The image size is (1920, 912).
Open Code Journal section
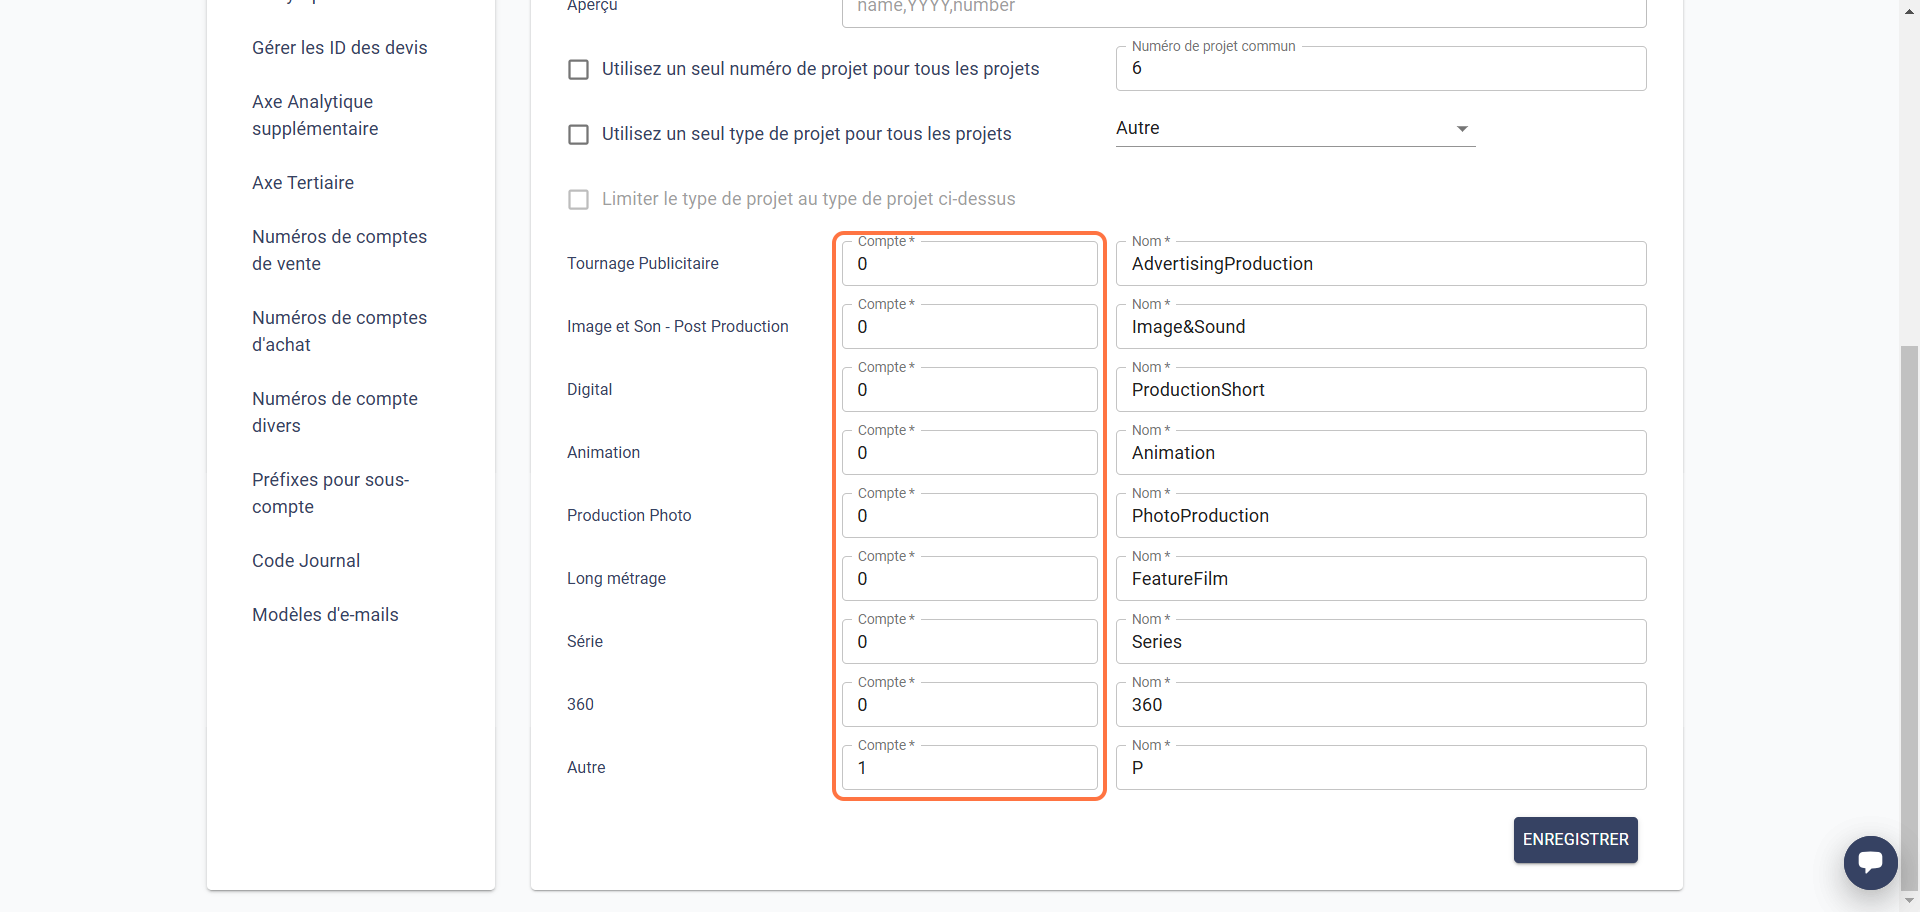pos(306,561)
